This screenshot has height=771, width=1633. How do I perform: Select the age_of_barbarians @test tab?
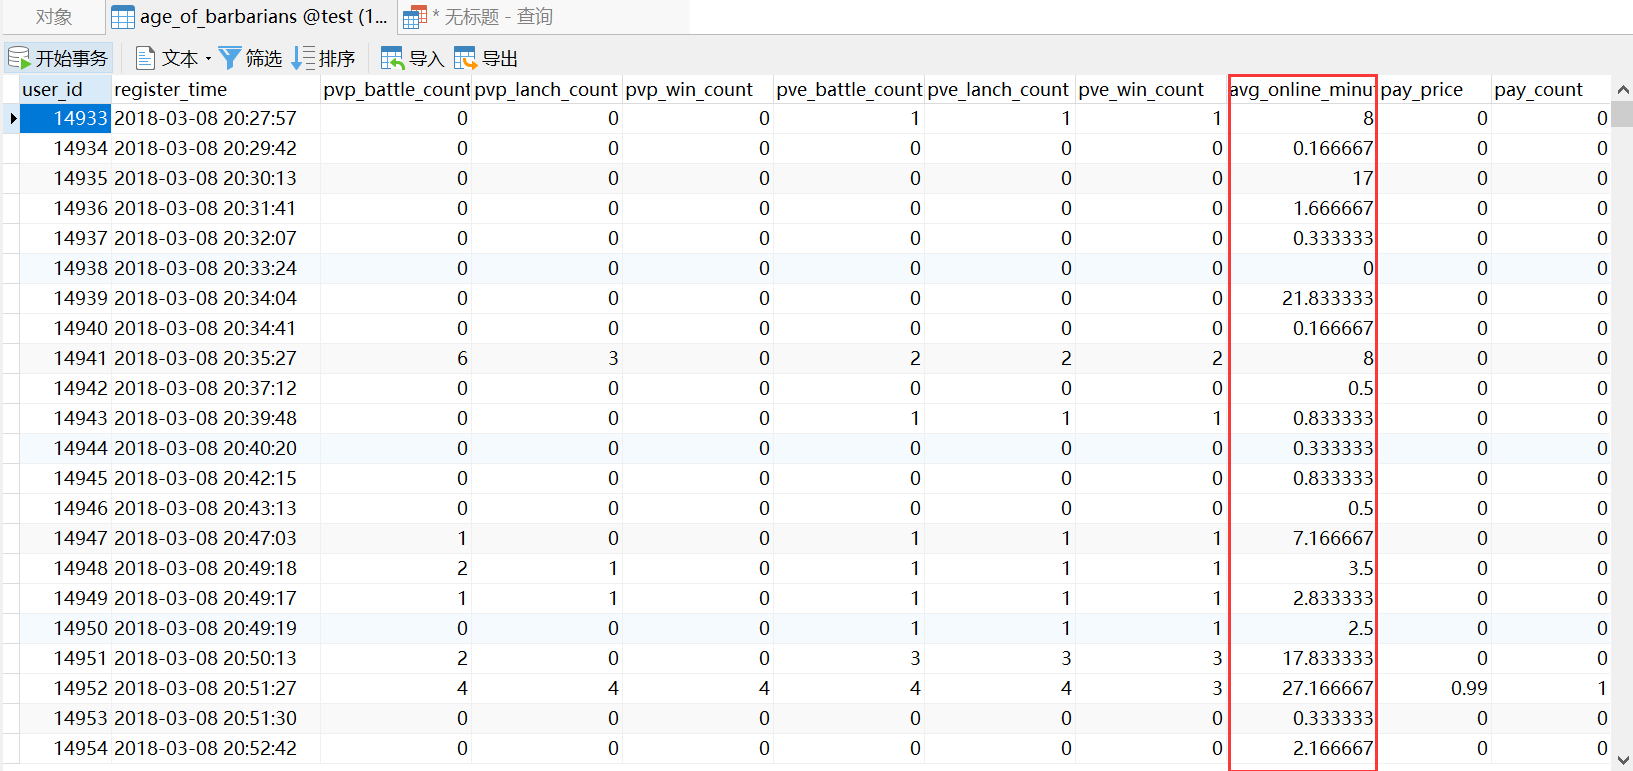click(251, 17)
